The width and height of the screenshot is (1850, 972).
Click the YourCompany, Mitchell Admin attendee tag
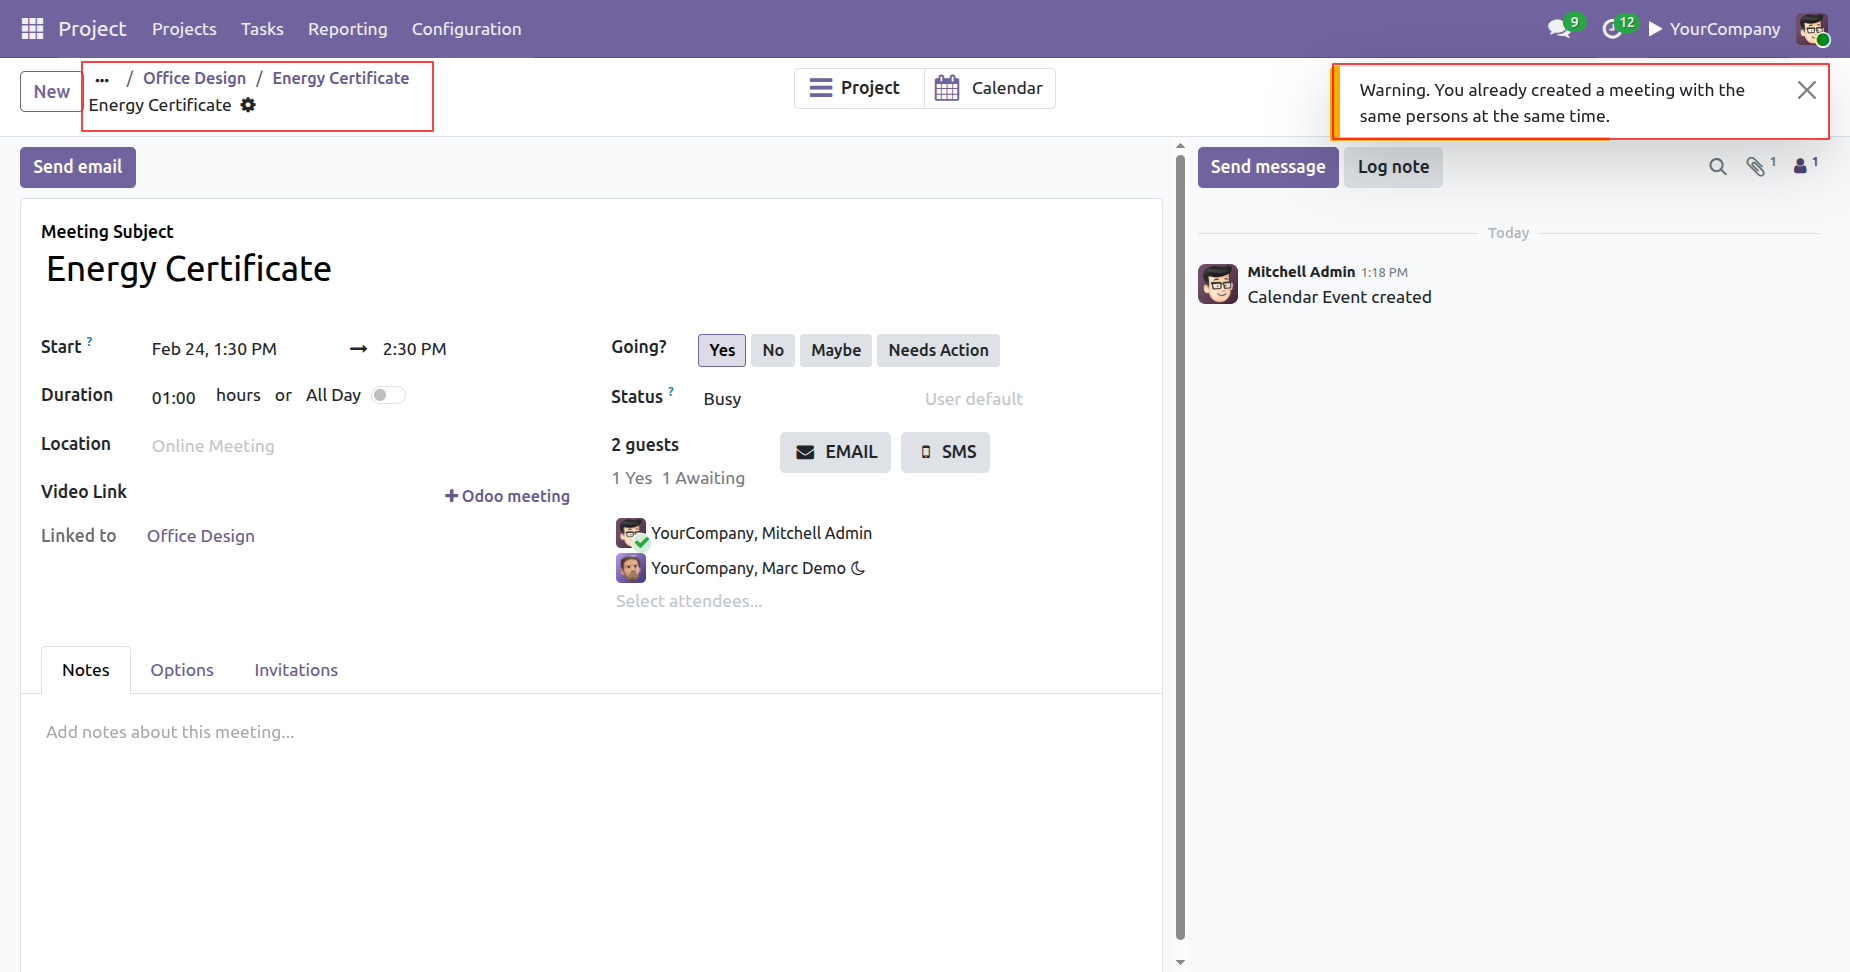click(x=761, y=533)
